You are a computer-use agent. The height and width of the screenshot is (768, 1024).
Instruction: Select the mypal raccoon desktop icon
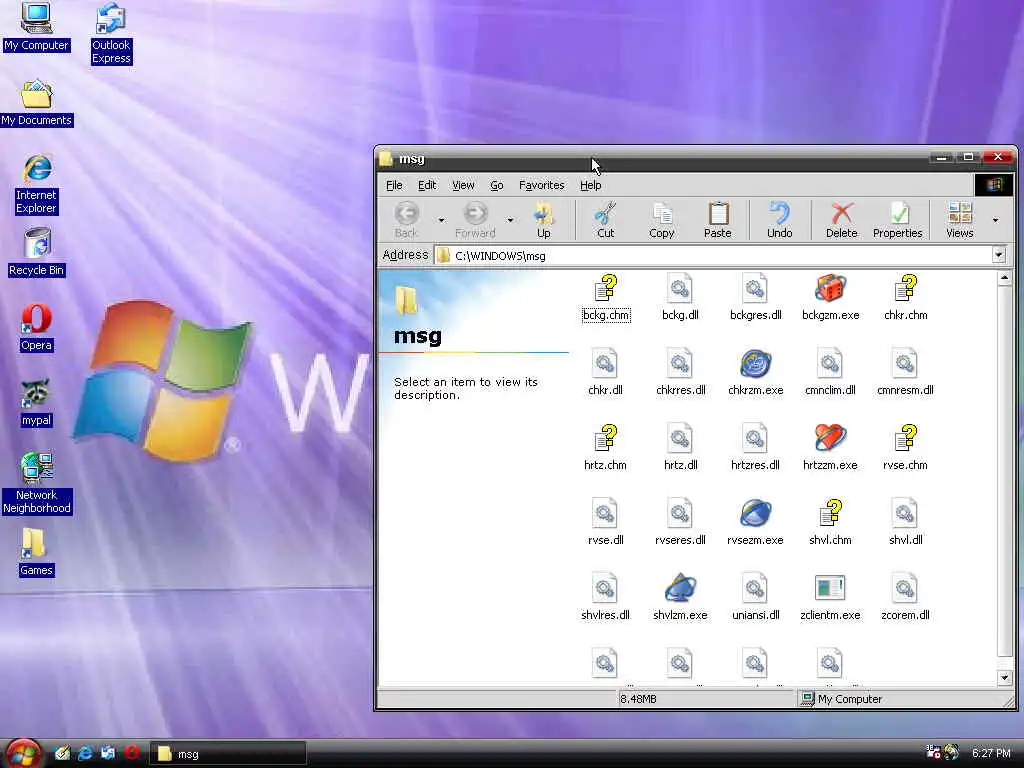pos(36,404)
